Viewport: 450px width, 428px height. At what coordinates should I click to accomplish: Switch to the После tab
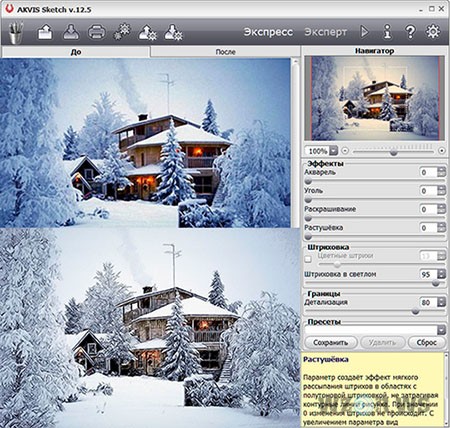[x=226, y=52]
